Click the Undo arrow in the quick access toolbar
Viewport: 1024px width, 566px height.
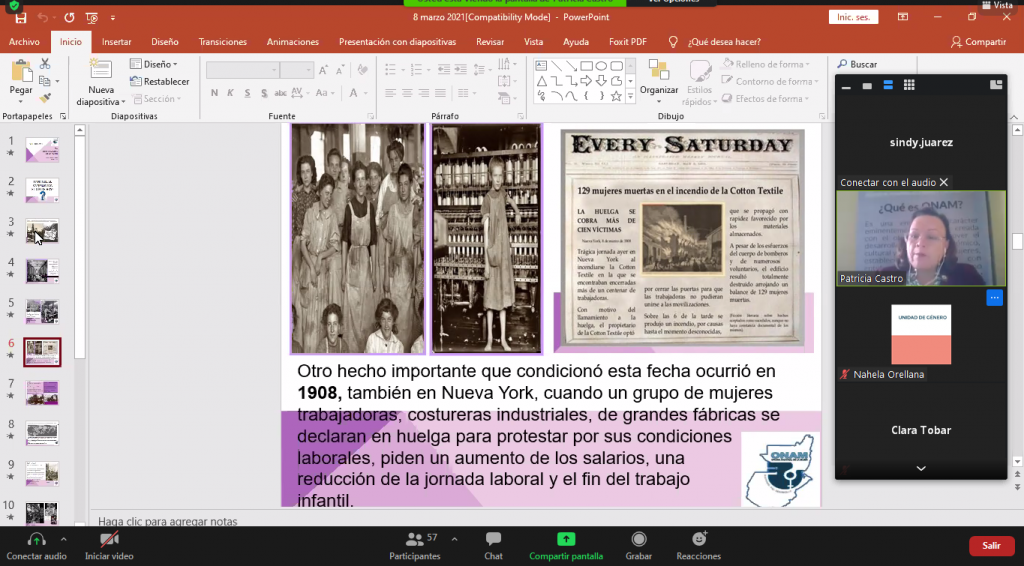[x=43, y=18]
